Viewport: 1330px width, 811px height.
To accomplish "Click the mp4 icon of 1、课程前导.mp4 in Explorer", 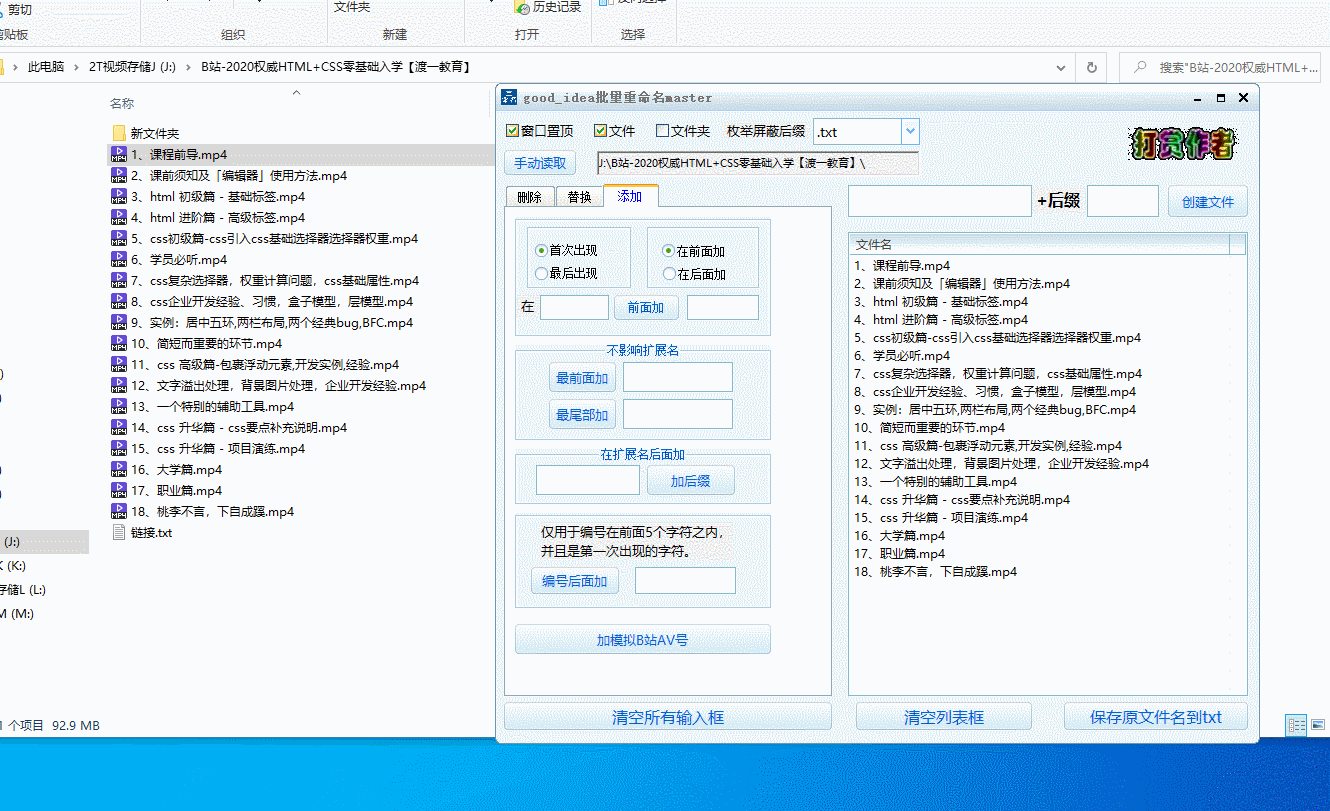I will point(118,154).
